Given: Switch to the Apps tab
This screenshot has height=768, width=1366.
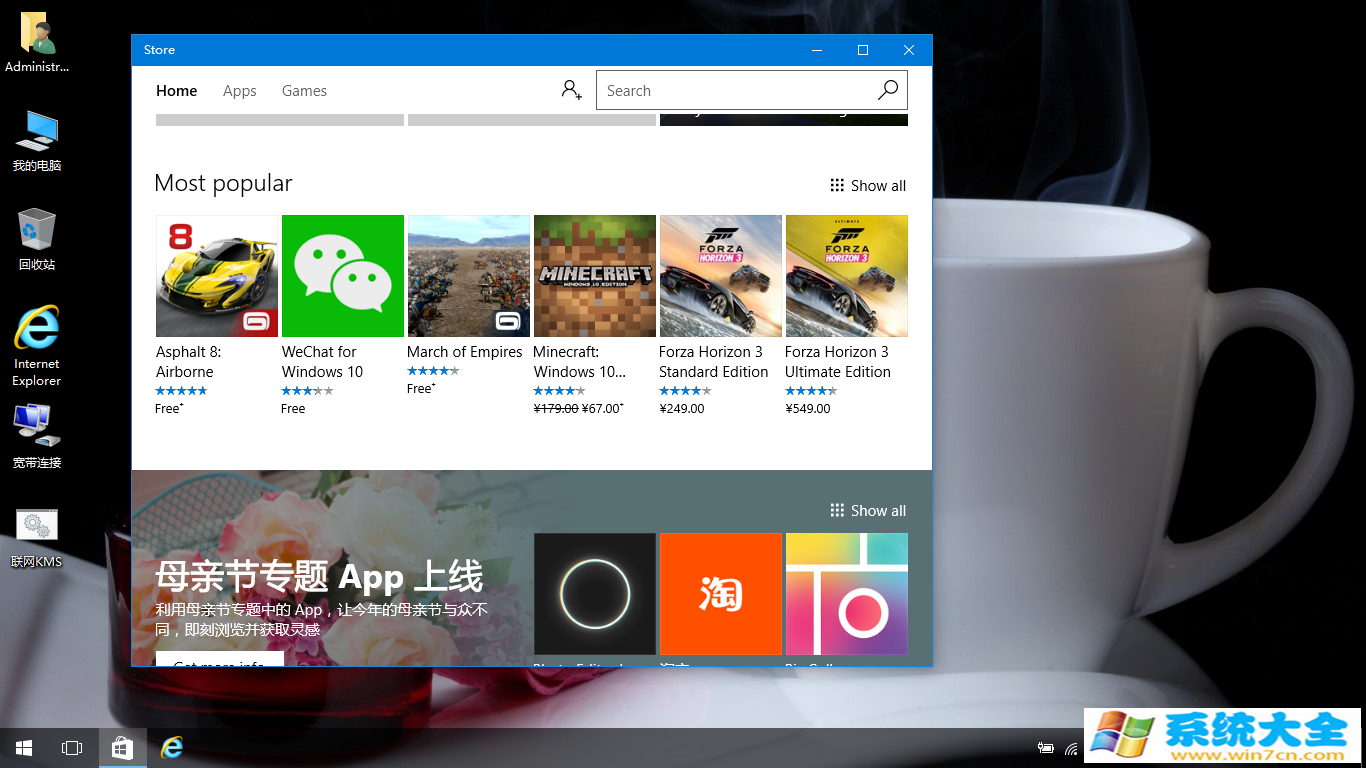Looking at the screenshot, I should coord(239,90).
